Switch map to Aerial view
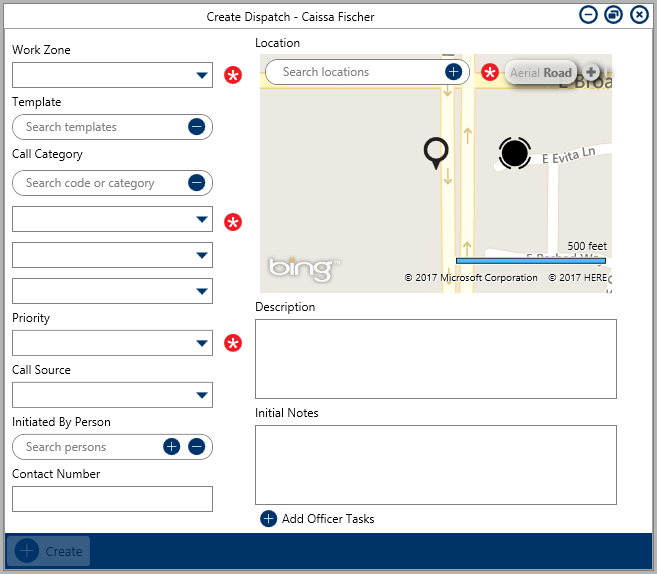Image resolution: width=657 pixels, height=574 pixels. click(x=524, y=73)
